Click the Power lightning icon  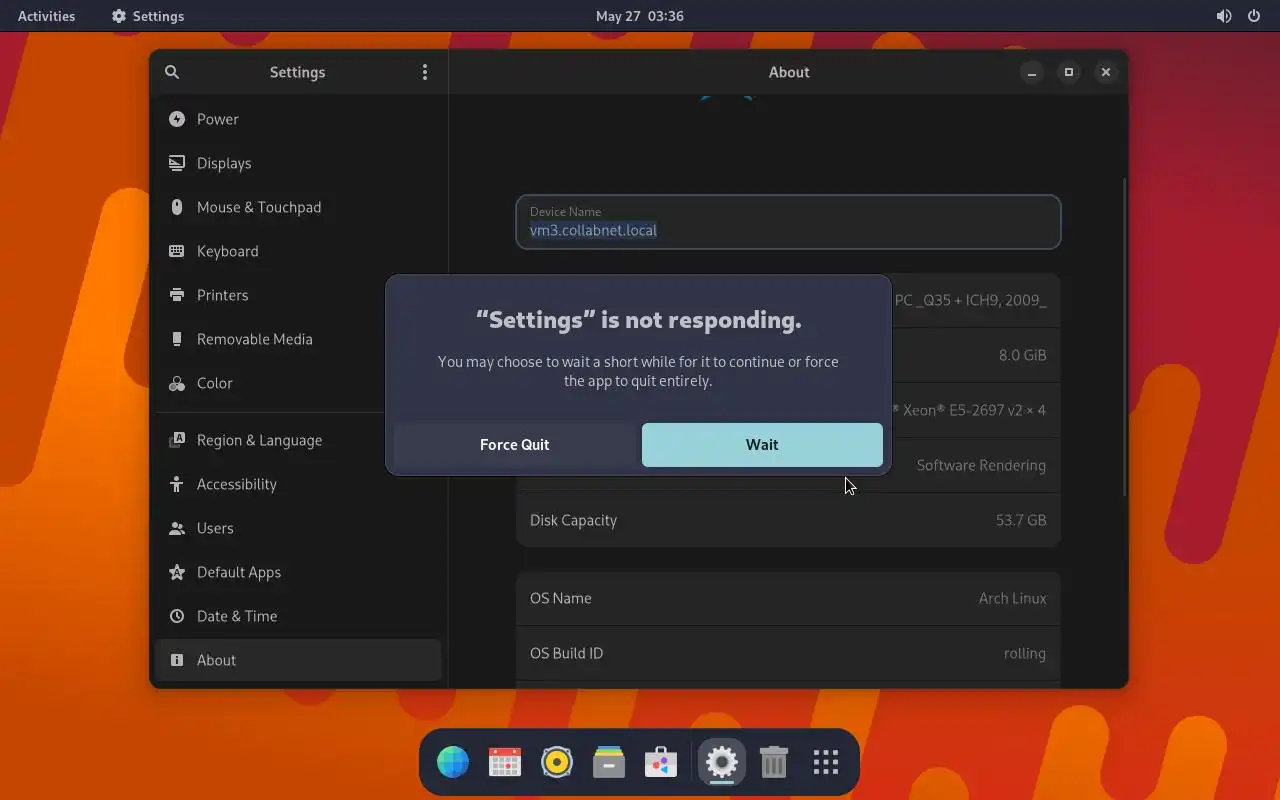tap(177, 119)
